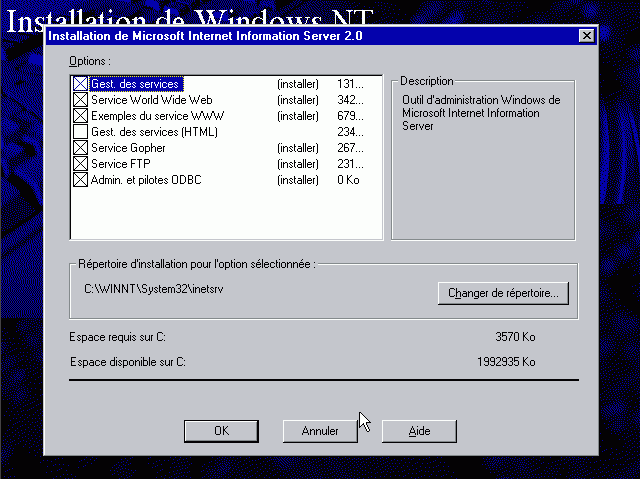Click the dialog title bar text
Image resolution: width=640 pixels, height=479 pixels.
(205, 36)
